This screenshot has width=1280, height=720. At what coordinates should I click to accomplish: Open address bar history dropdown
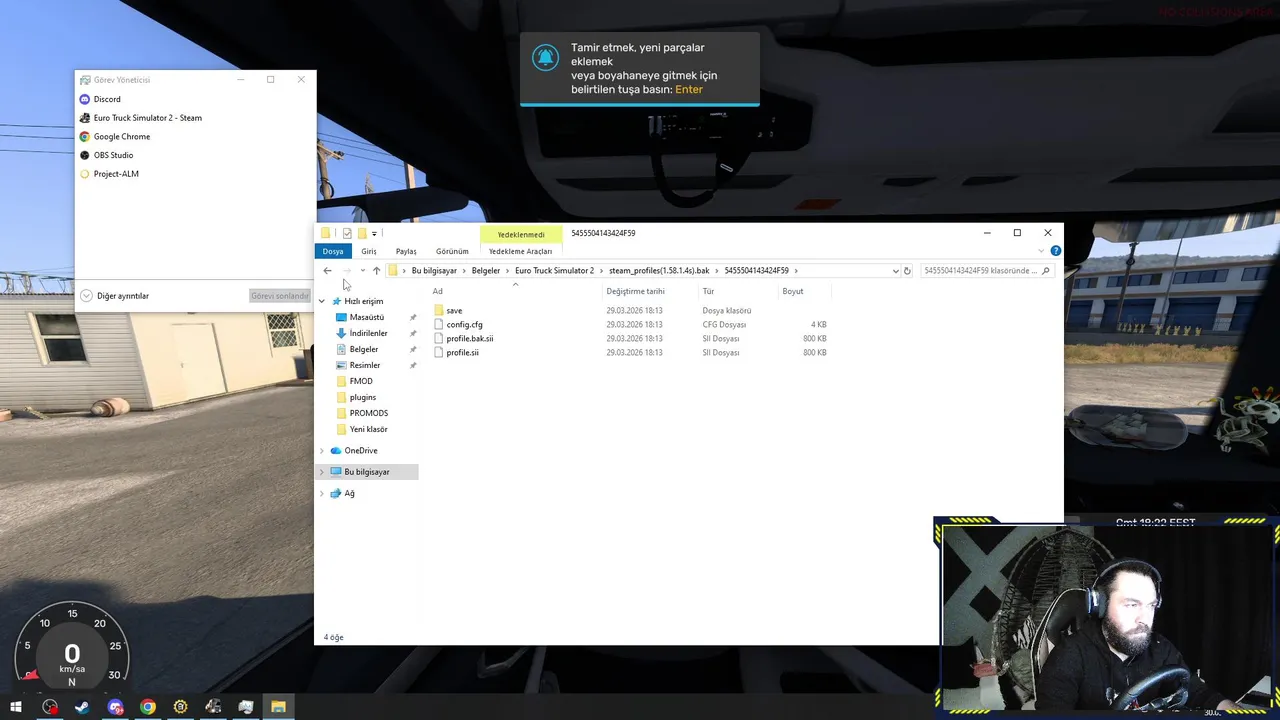tap(895, 271)
